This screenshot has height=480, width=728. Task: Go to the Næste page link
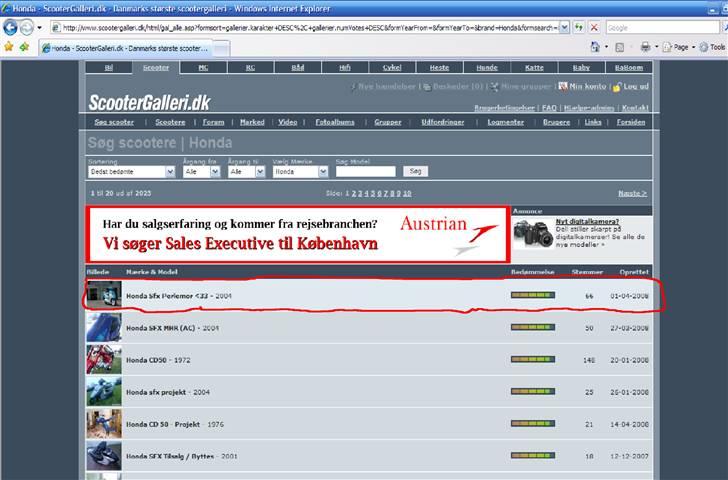pos(632,193)
